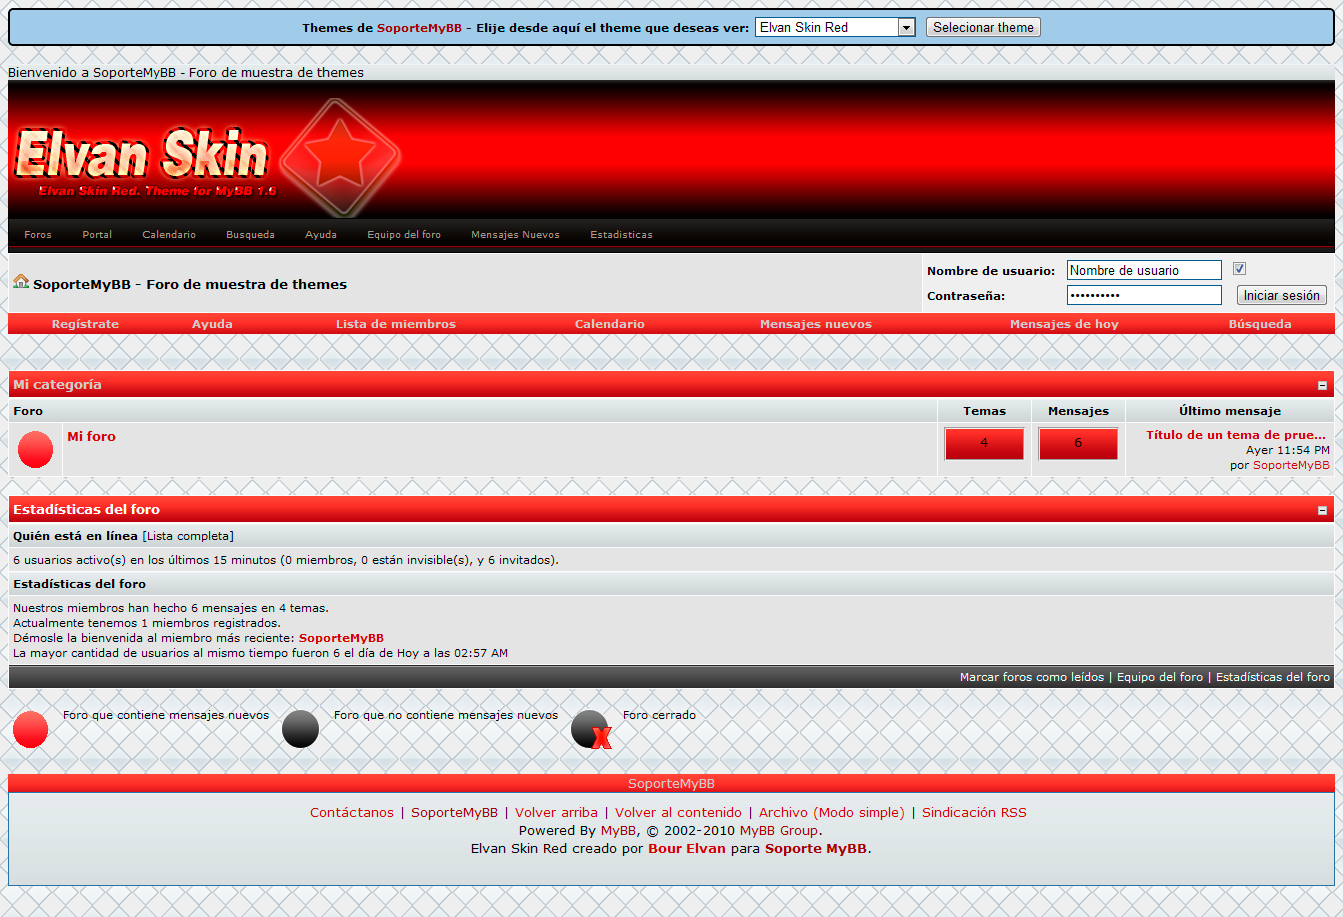Collapse the Mi categoría section
The height and width of the screenshot is (917, 1343).
[x=1322, y=385]
